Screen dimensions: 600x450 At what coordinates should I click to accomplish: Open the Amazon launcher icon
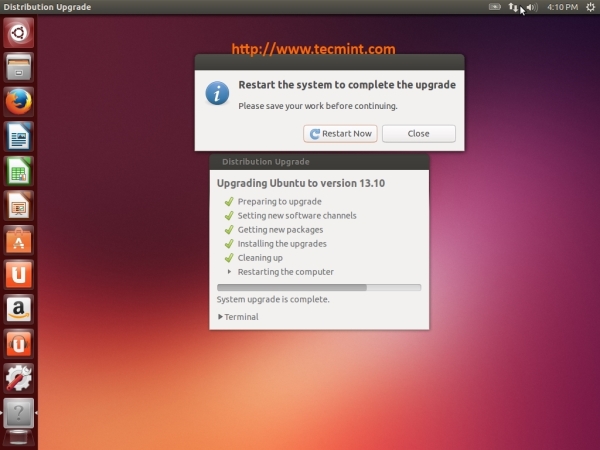click(18, 309)
